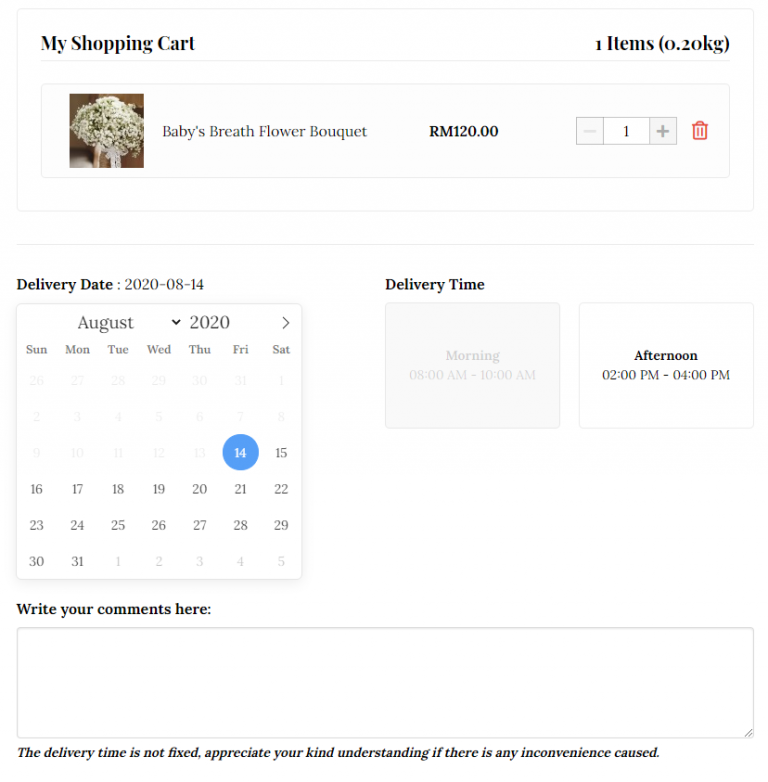Choose August 24 on calendar
This screenshot has height=782, width=768.
(77, 525)
